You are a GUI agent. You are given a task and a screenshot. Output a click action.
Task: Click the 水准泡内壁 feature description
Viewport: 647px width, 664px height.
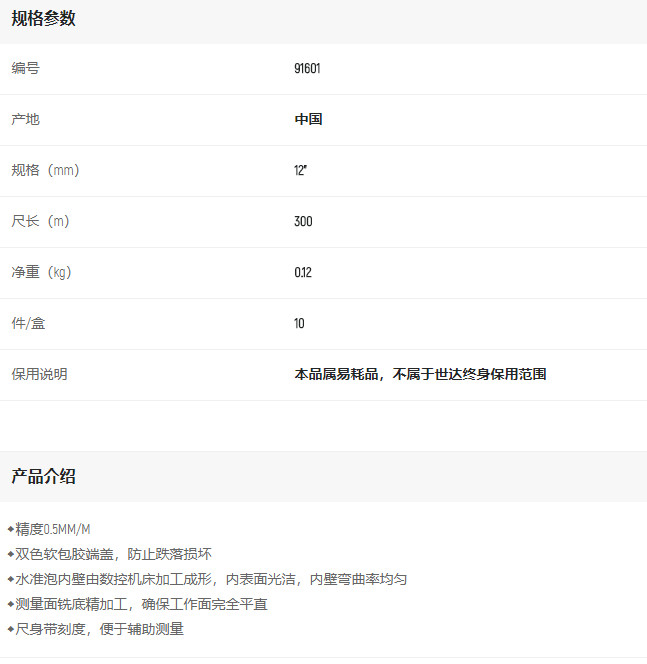(210, 579)
